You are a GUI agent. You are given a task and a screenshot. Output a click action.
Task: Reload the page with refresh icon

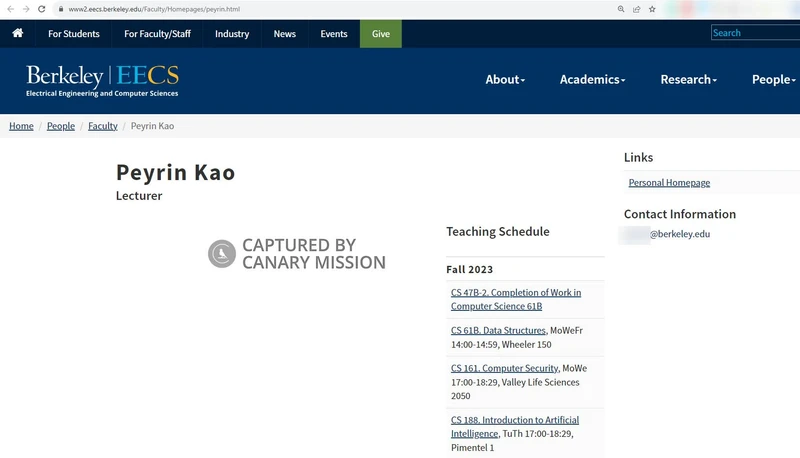click(x=42, y=9)
